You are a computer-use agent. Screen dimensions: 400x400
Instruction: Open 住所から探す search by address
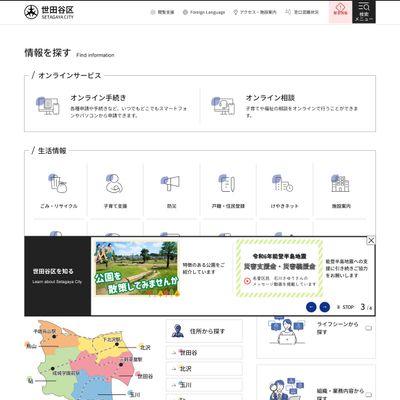click(x=204, y=331)
